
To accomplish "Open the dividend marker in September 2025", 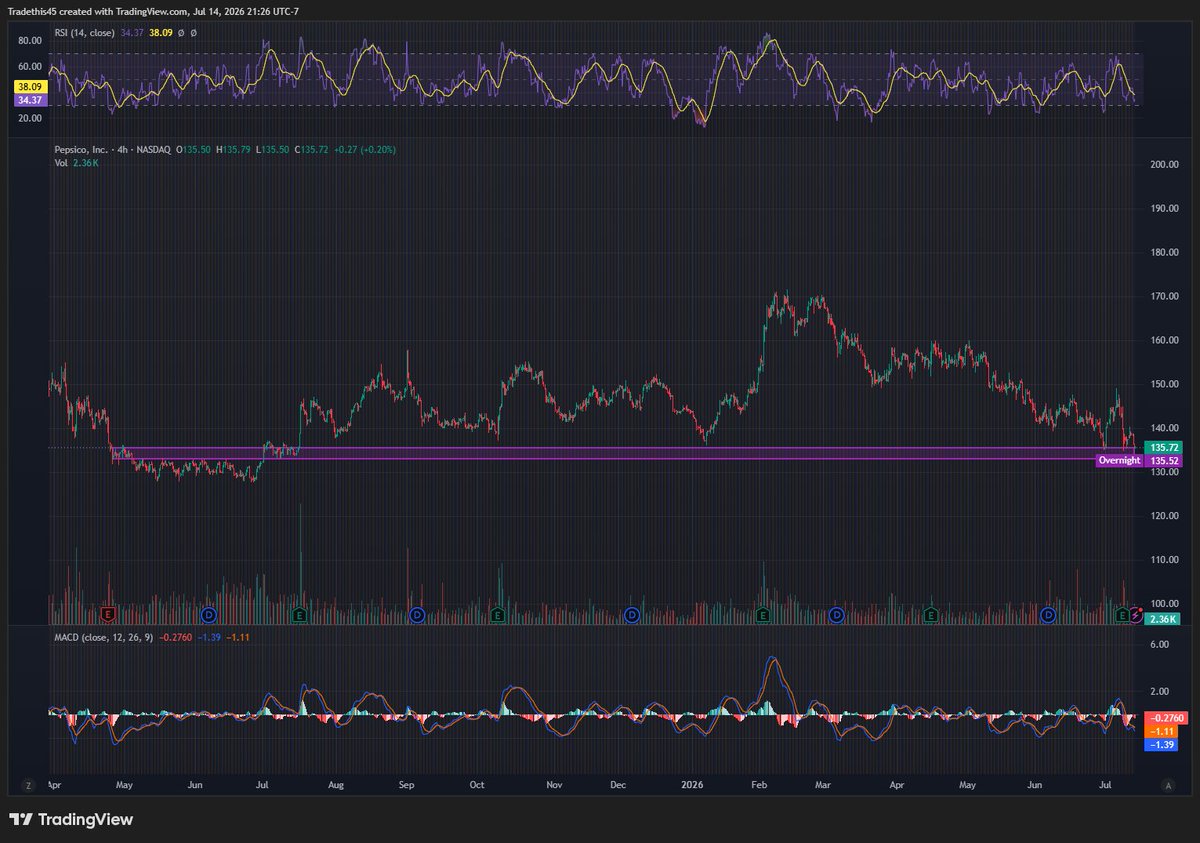I will (x=417, y=613).
